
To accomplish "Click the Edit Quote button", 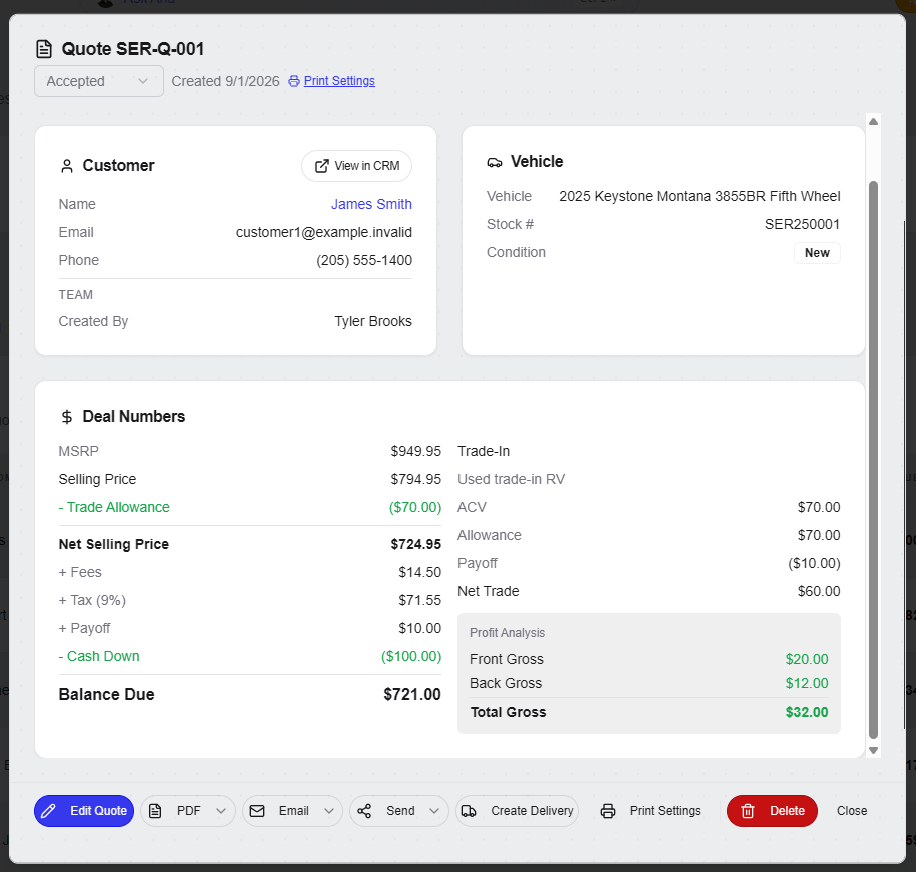I will tap(84, 811).
